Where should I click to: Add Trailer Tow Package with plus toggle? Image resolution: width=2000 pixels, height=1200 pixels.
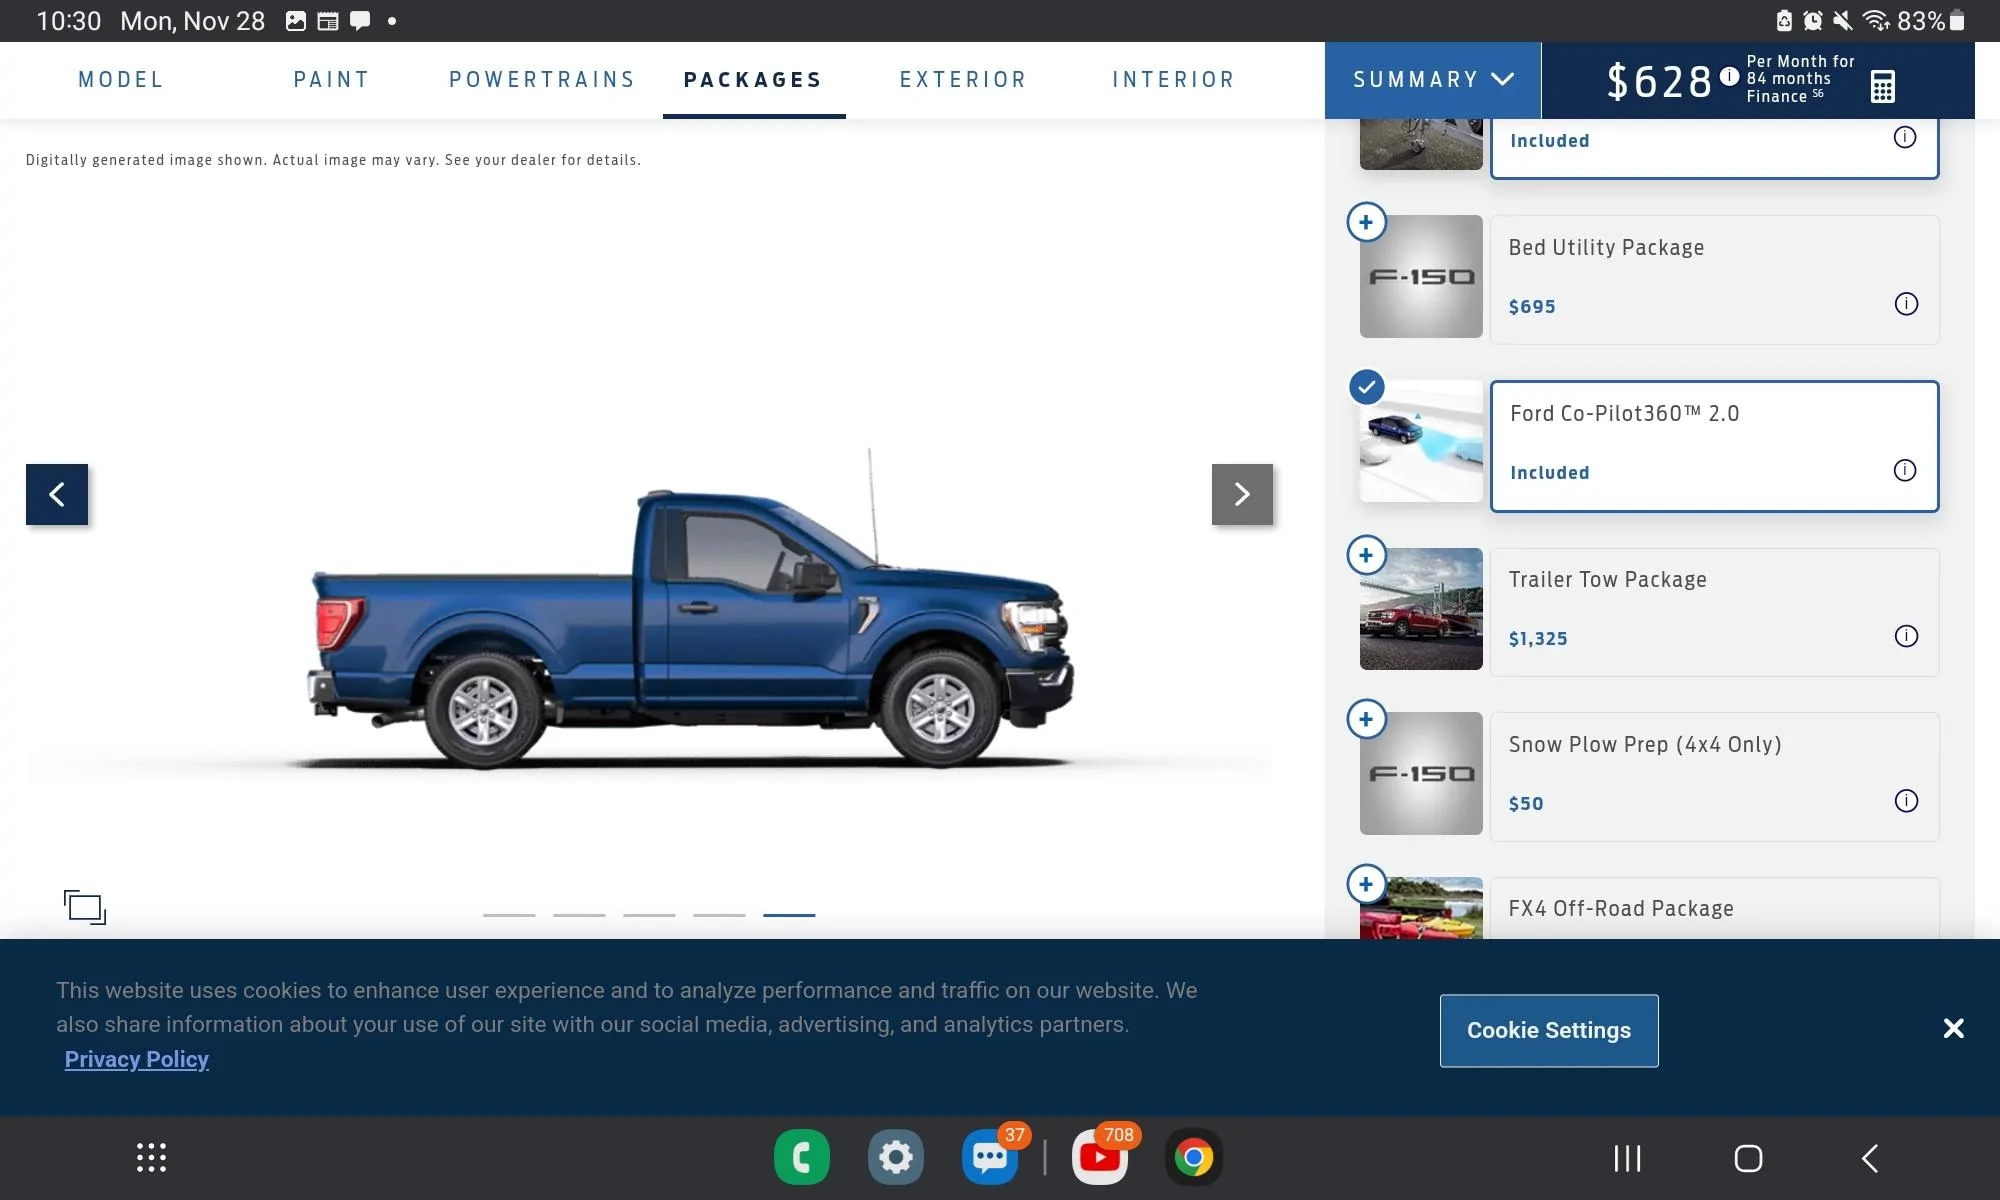pos(1366,555)
